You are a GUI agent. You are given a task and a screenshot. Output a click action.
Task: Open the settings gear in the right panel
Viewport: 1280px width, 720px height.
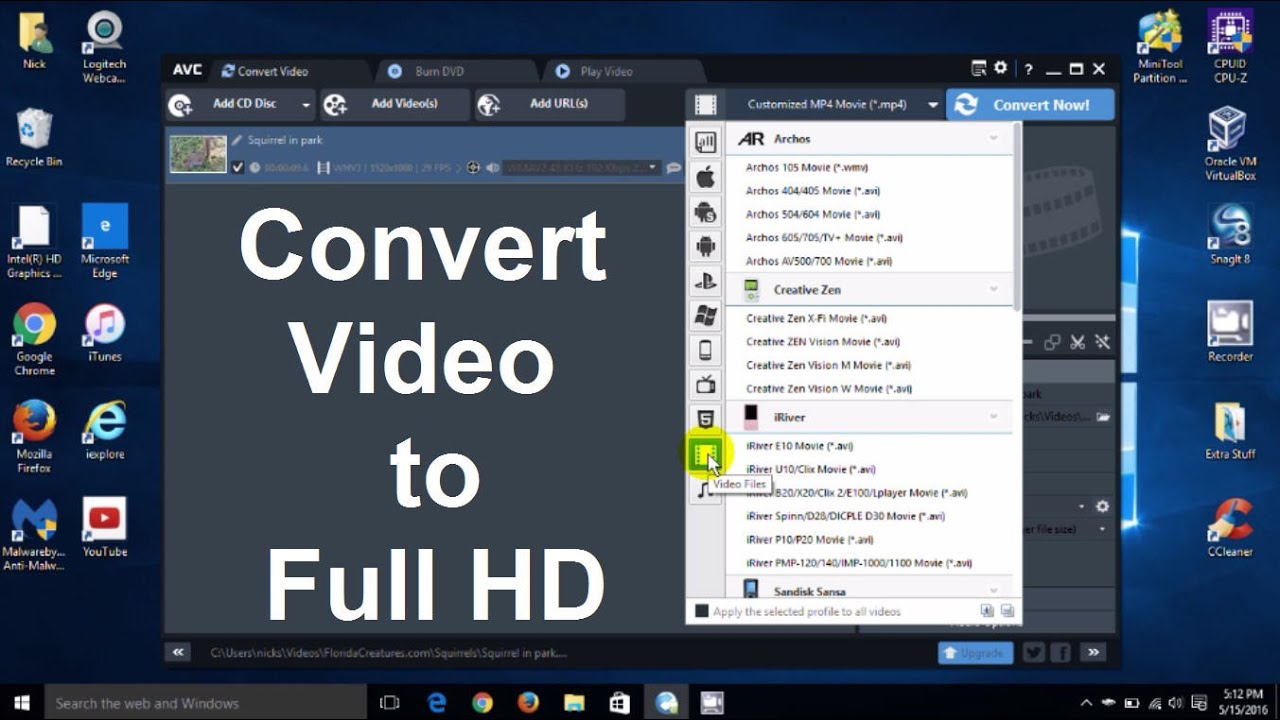point(1102,507)
